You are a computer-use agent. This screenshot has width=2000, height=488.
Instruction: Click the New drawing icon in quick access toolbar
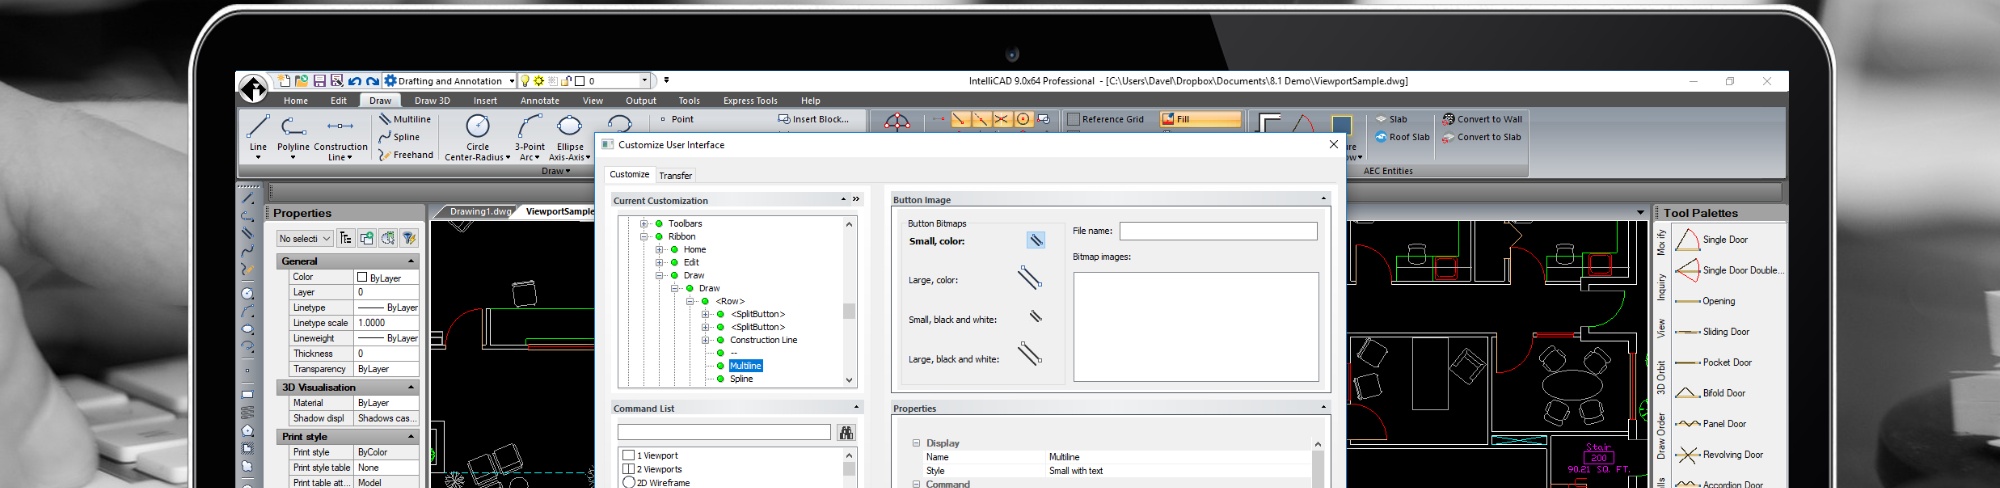click(x=284, y=81)
